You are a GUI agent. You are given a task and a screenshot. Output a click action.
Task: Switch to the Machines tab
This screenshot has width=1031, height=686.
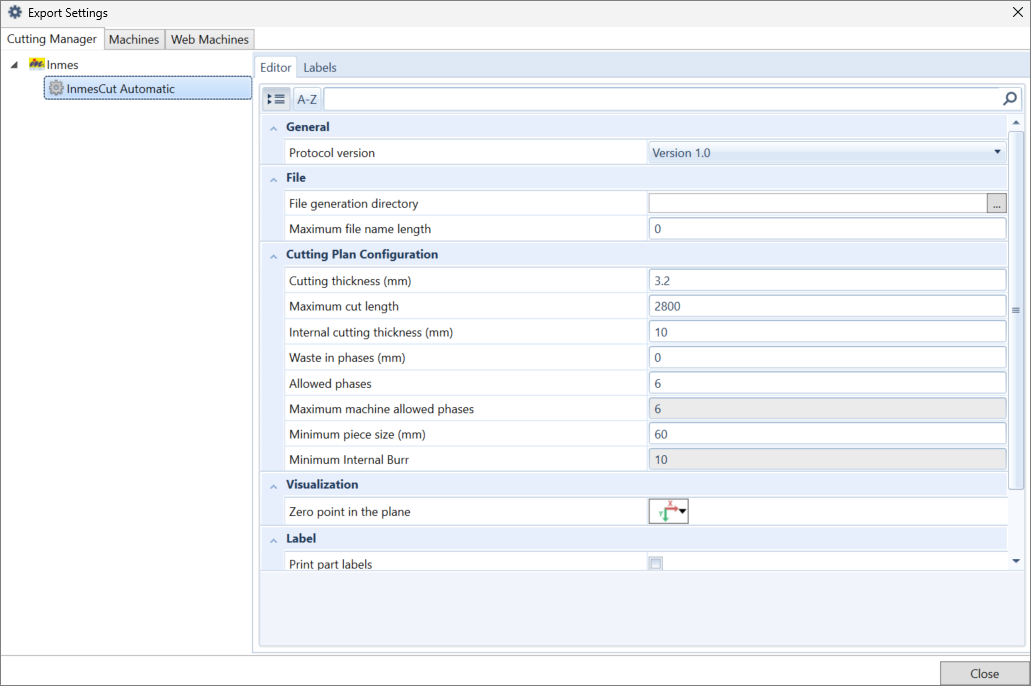click(x=134, y=39)
